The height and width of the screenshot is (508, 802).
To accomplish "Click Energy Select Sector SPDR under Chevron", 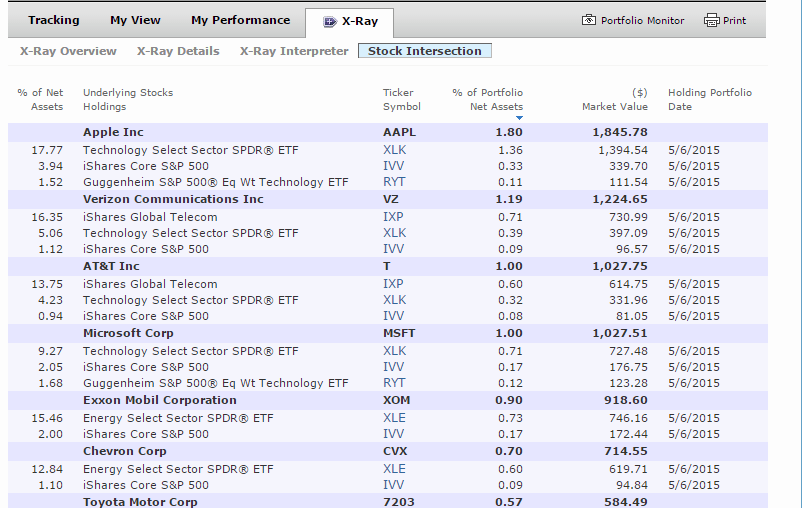I will click(x=178, y=469).
